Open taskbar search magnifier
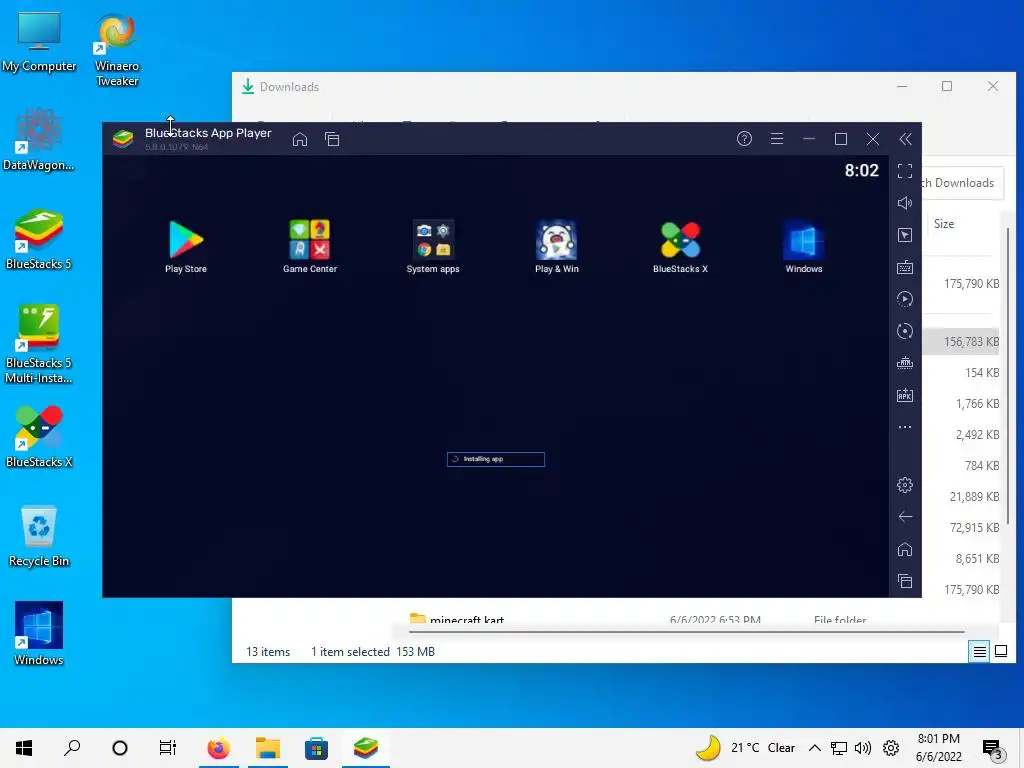The width and height of the screenshot is (1024, 768). click(x=72, y=748)
